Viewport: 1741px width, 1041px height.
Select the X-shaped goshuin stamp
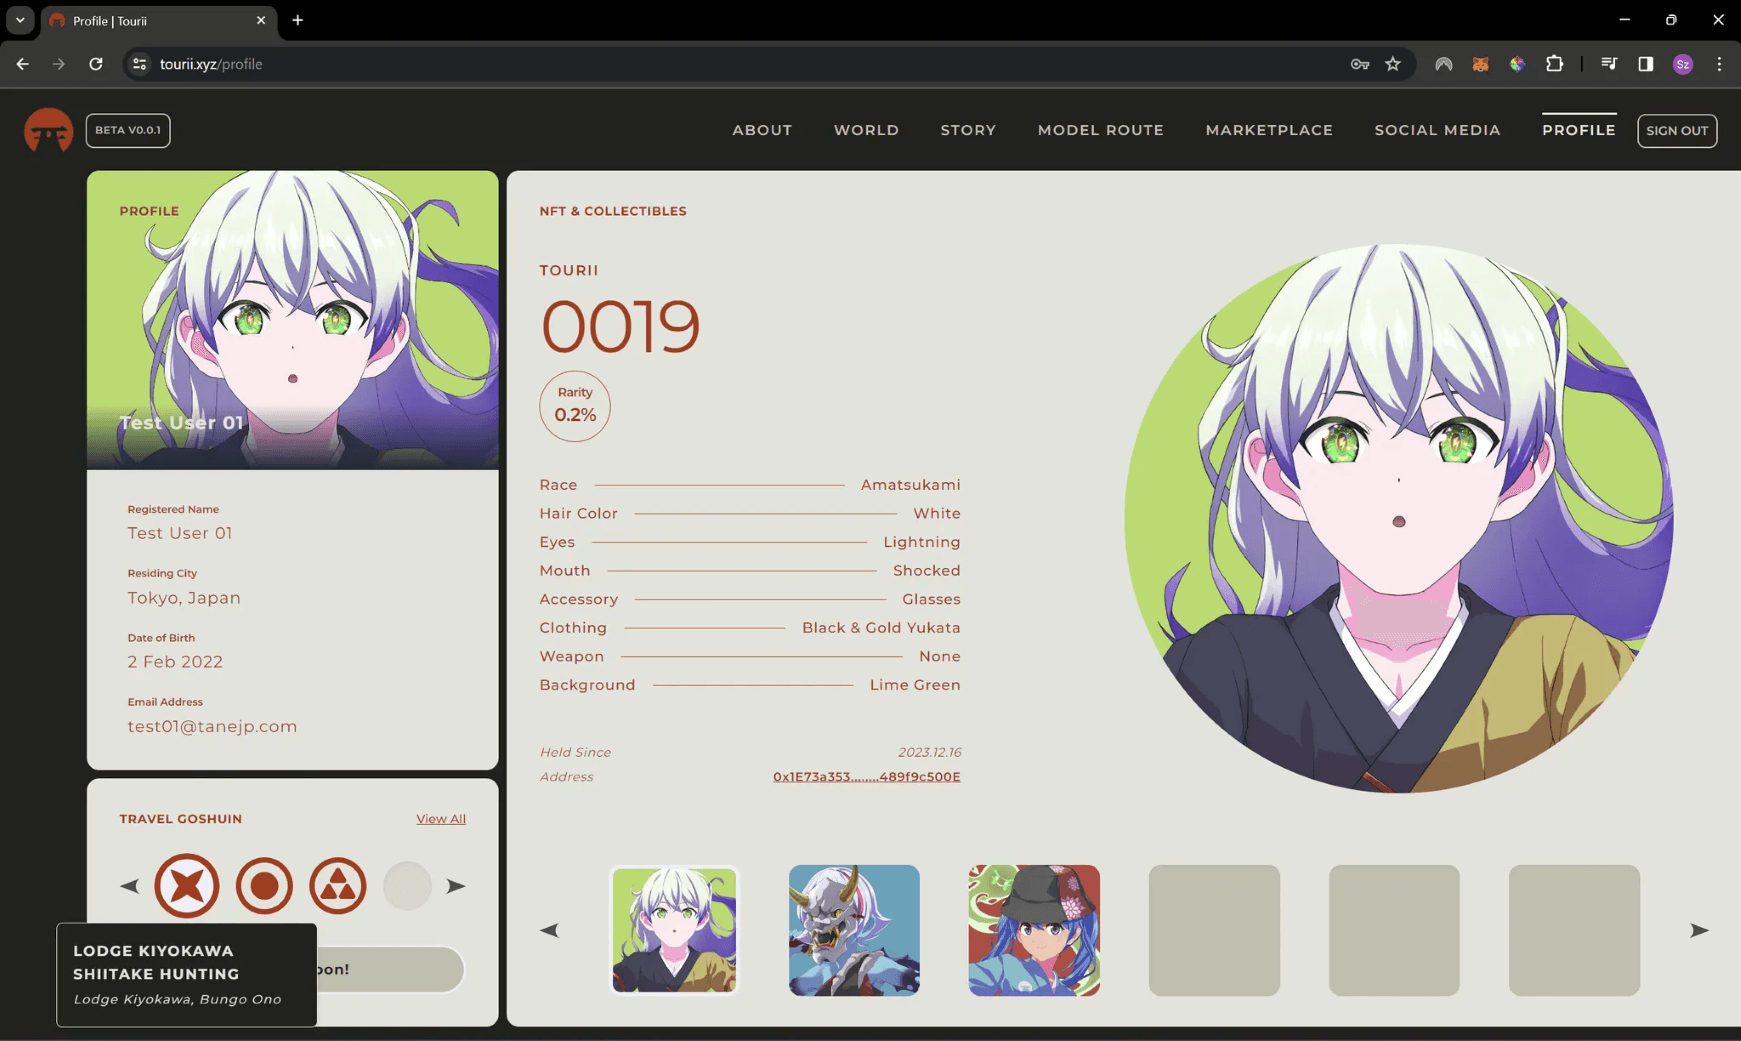(187, 886)
